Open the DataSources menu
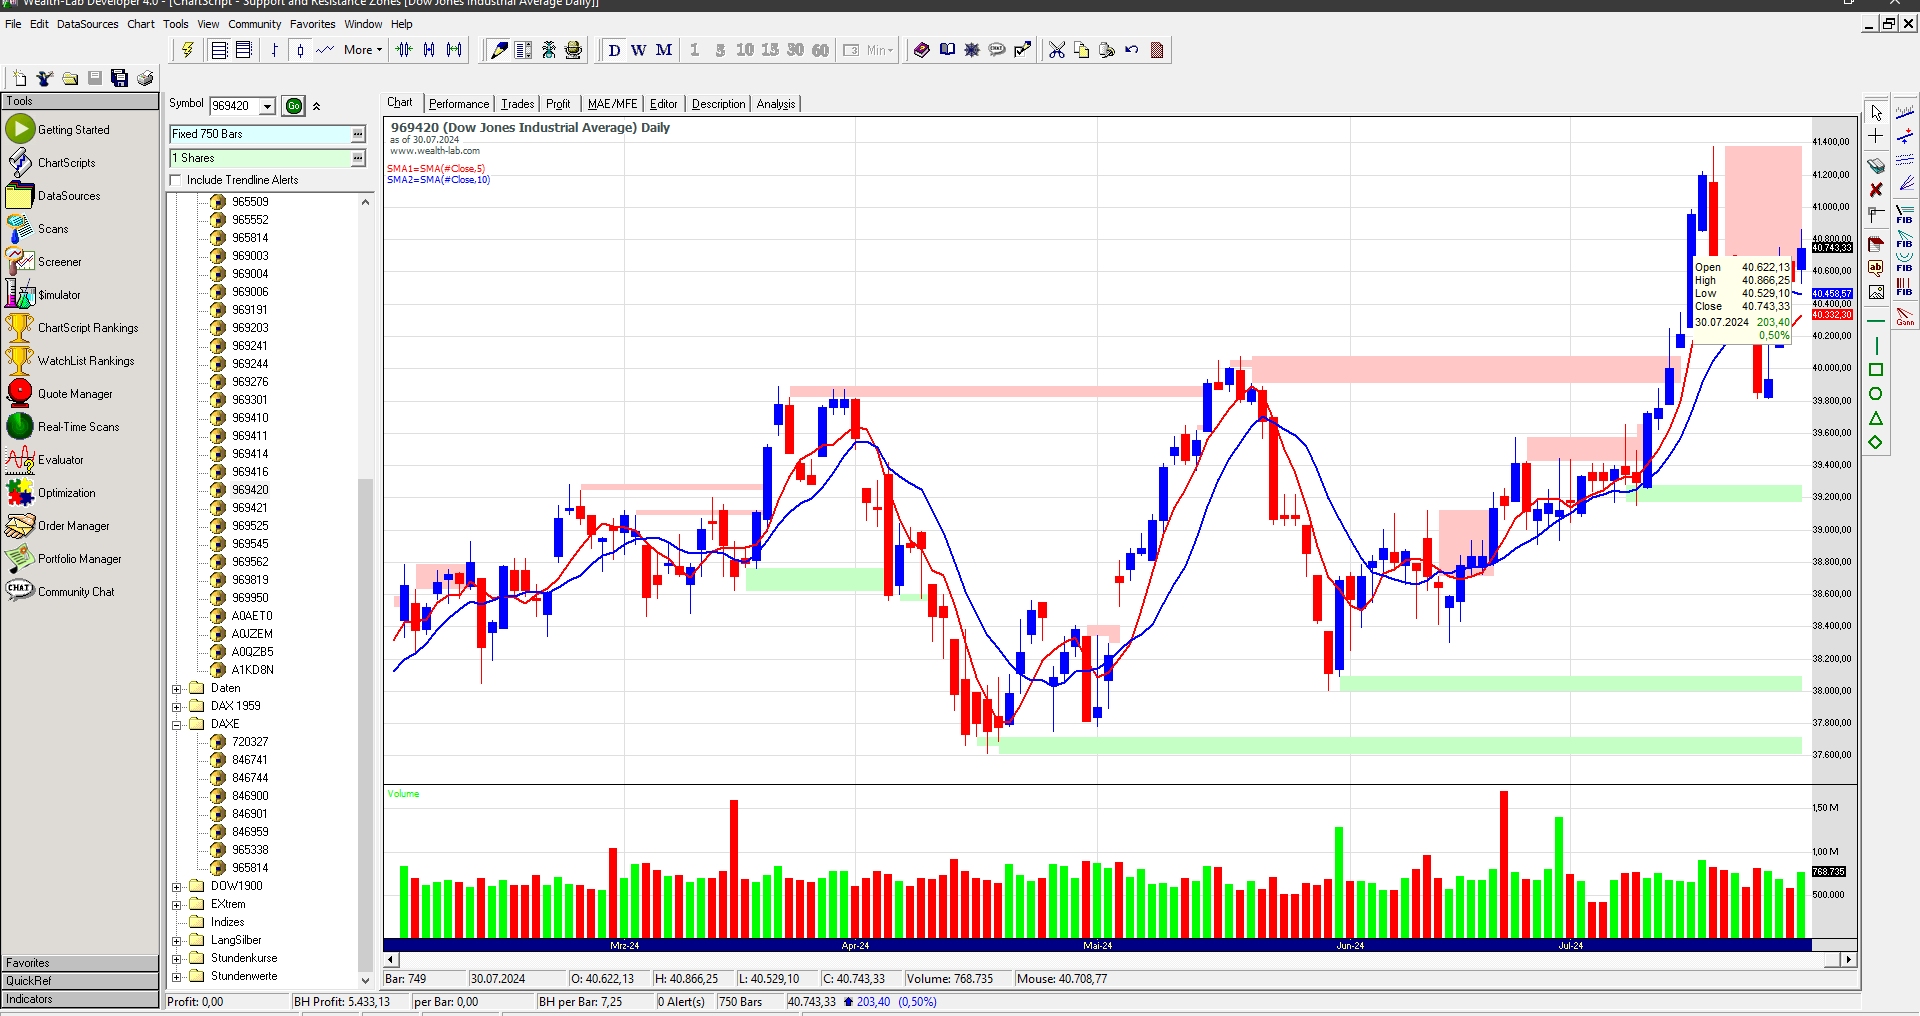 pyautogui.click(x=87, y=24)
